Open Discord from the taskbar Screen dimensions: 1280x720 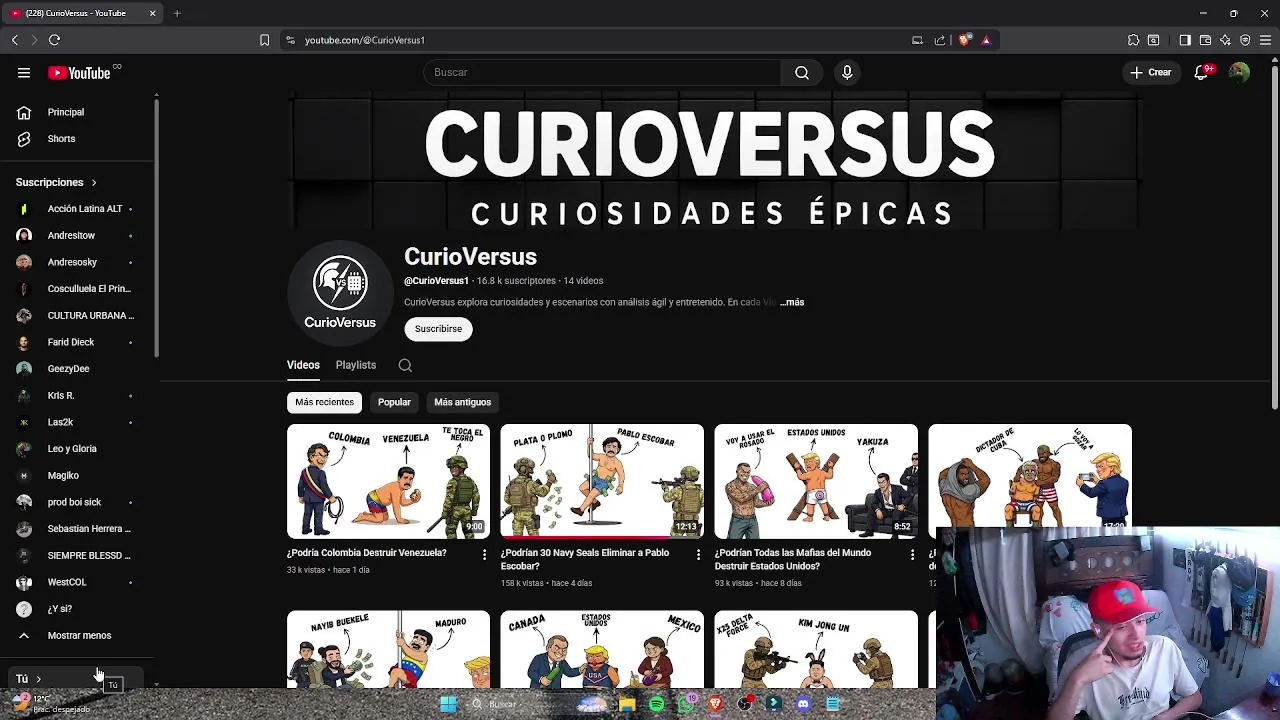803,704
